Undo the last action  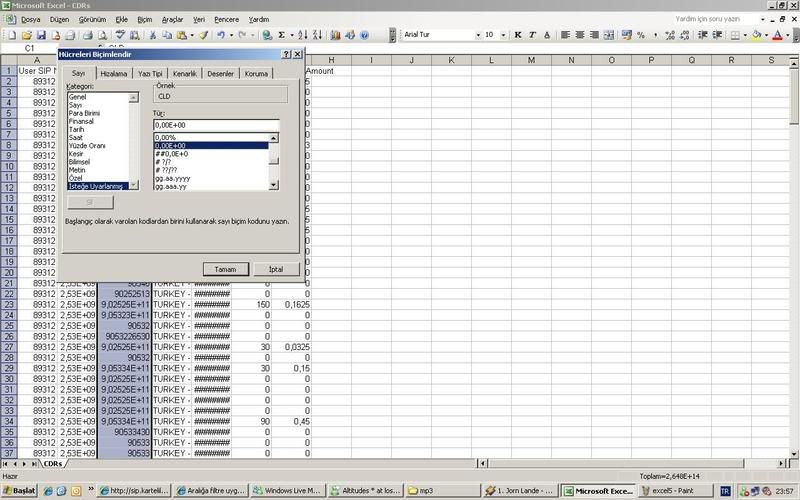click(221, 35)
